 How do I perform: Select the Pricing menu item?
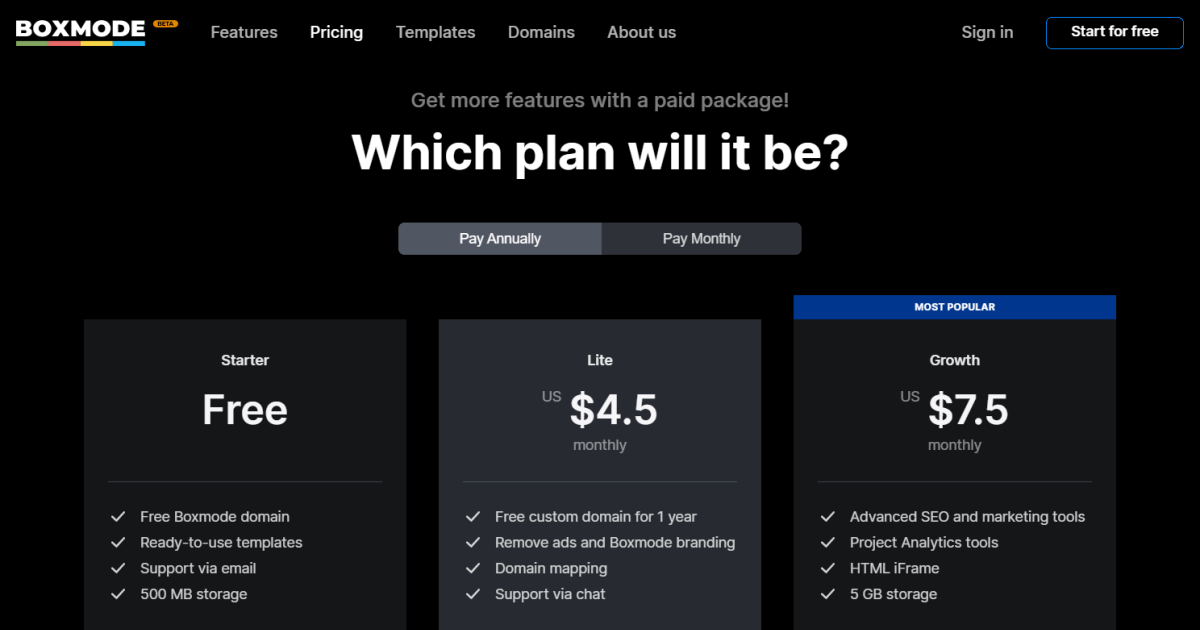pyautogui.click(x=336, y=32)
